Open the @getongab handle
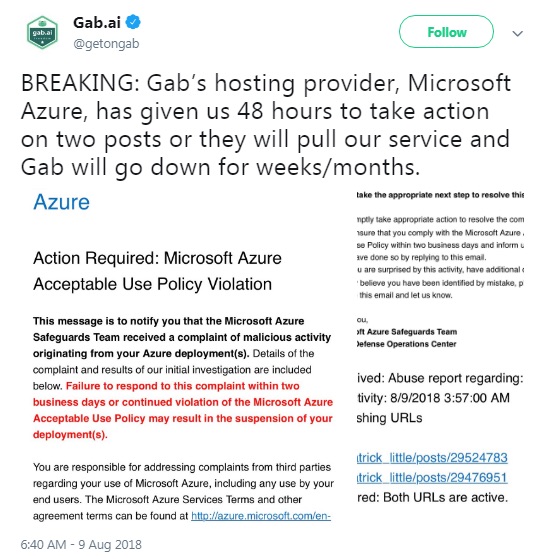Image resolution: width=549 pixels, height=559 pixels. pos(106,43)
